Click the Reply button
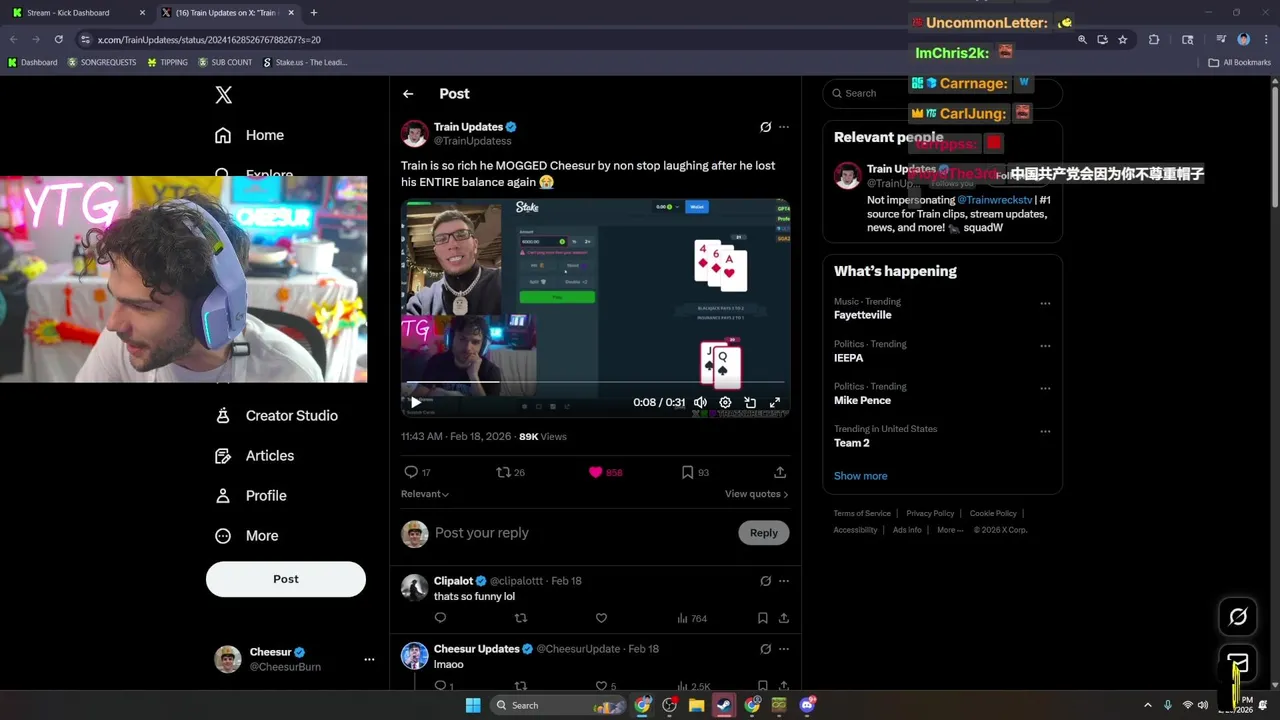 (x=764, y=533)
